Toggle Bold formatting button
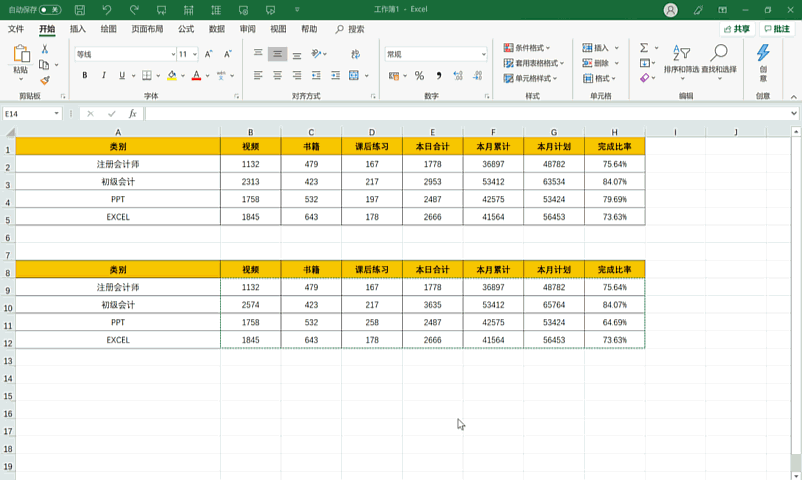 (x=84, y=75)
